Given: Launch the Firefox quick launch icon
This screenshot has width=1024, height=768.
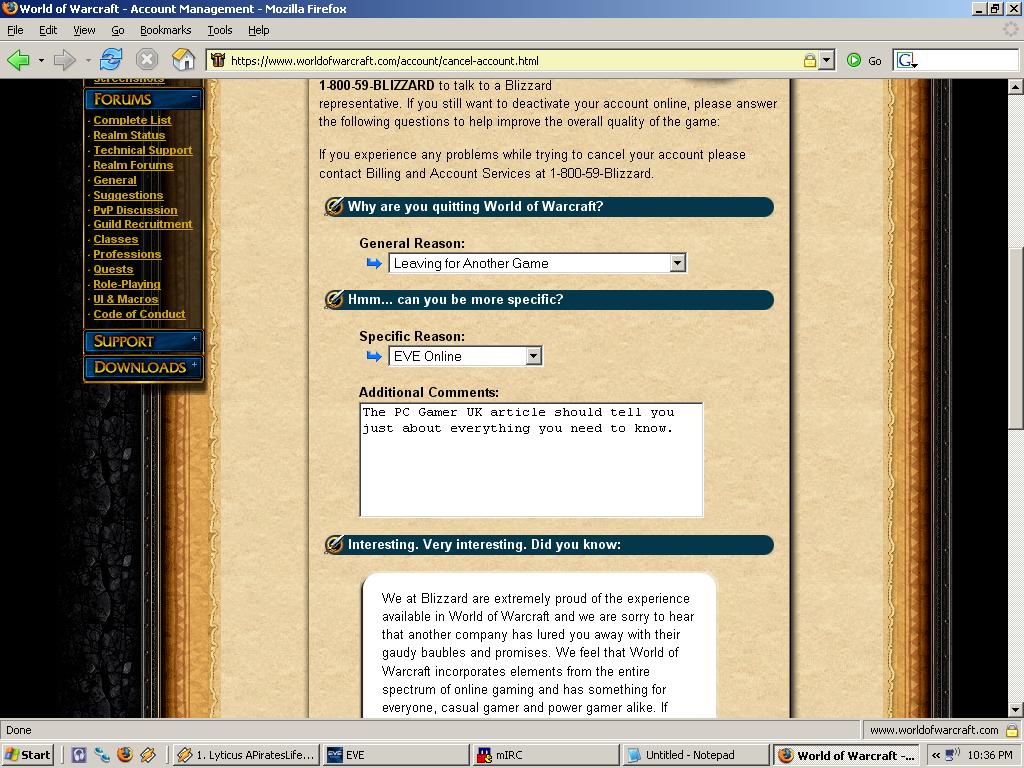Looking at the screenshot, I should coord(125,755).
